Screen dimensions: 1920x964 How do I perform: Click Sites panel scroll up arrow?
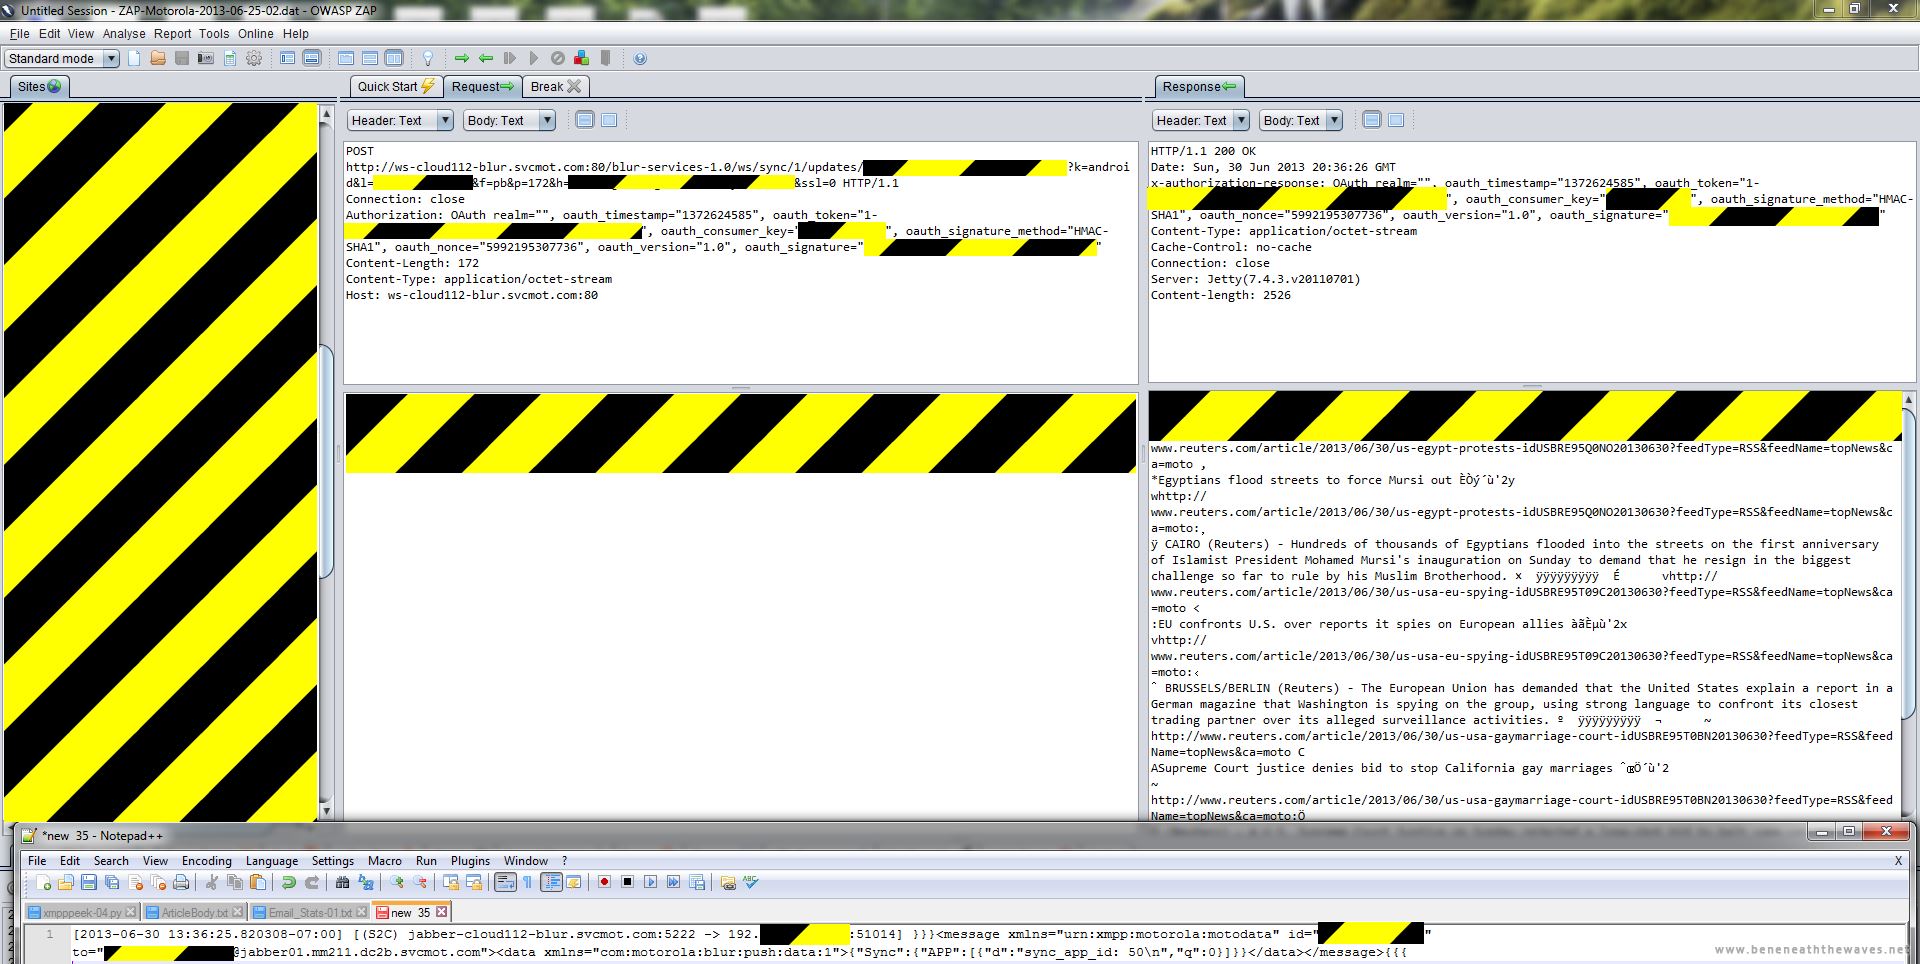[x=326, y=115]
